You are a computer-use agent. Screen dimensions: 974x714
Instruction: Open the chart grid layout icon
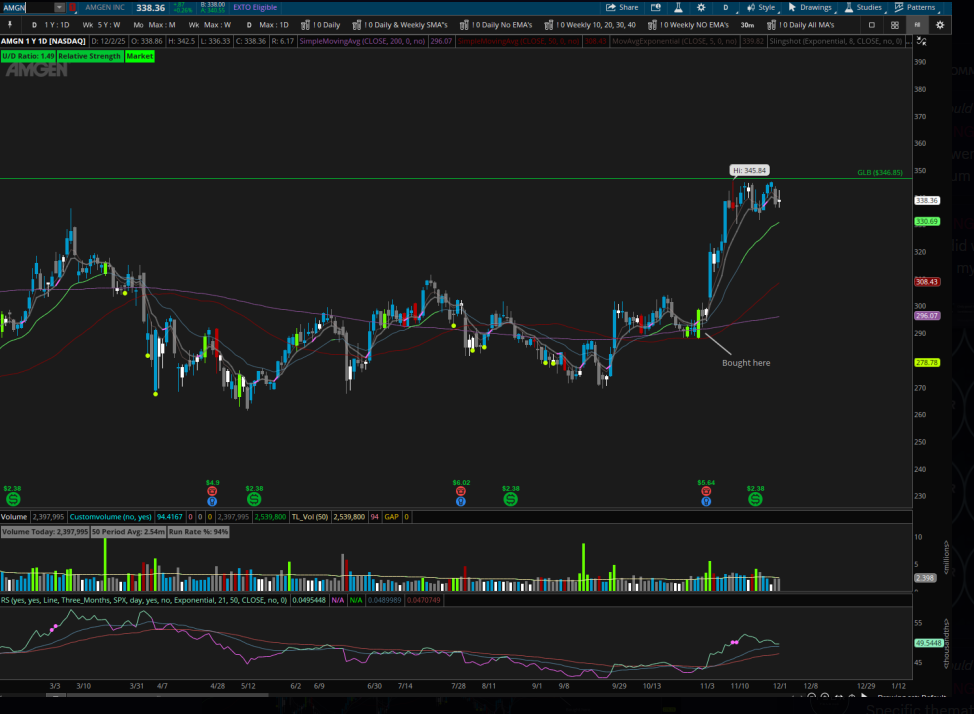pyautogui.click(x=894, y=25)
